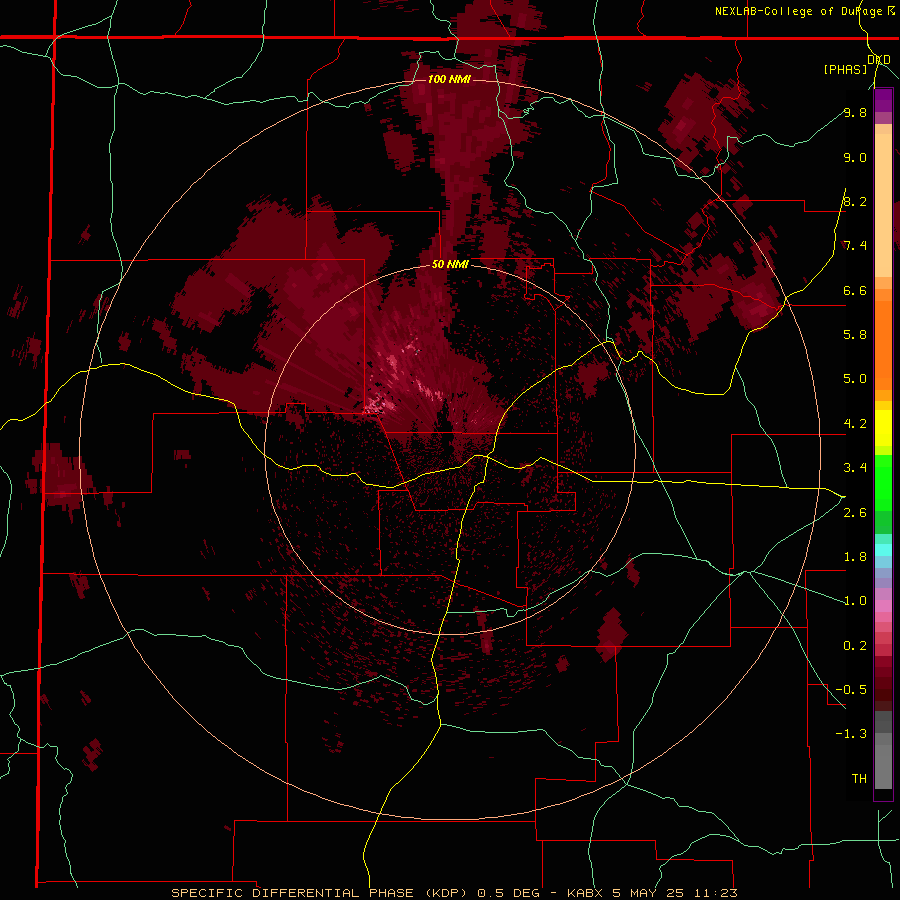Click the 2.6 color scale value
The height and width of the screenshot is (900, 900).
click(x=855, y=513)
